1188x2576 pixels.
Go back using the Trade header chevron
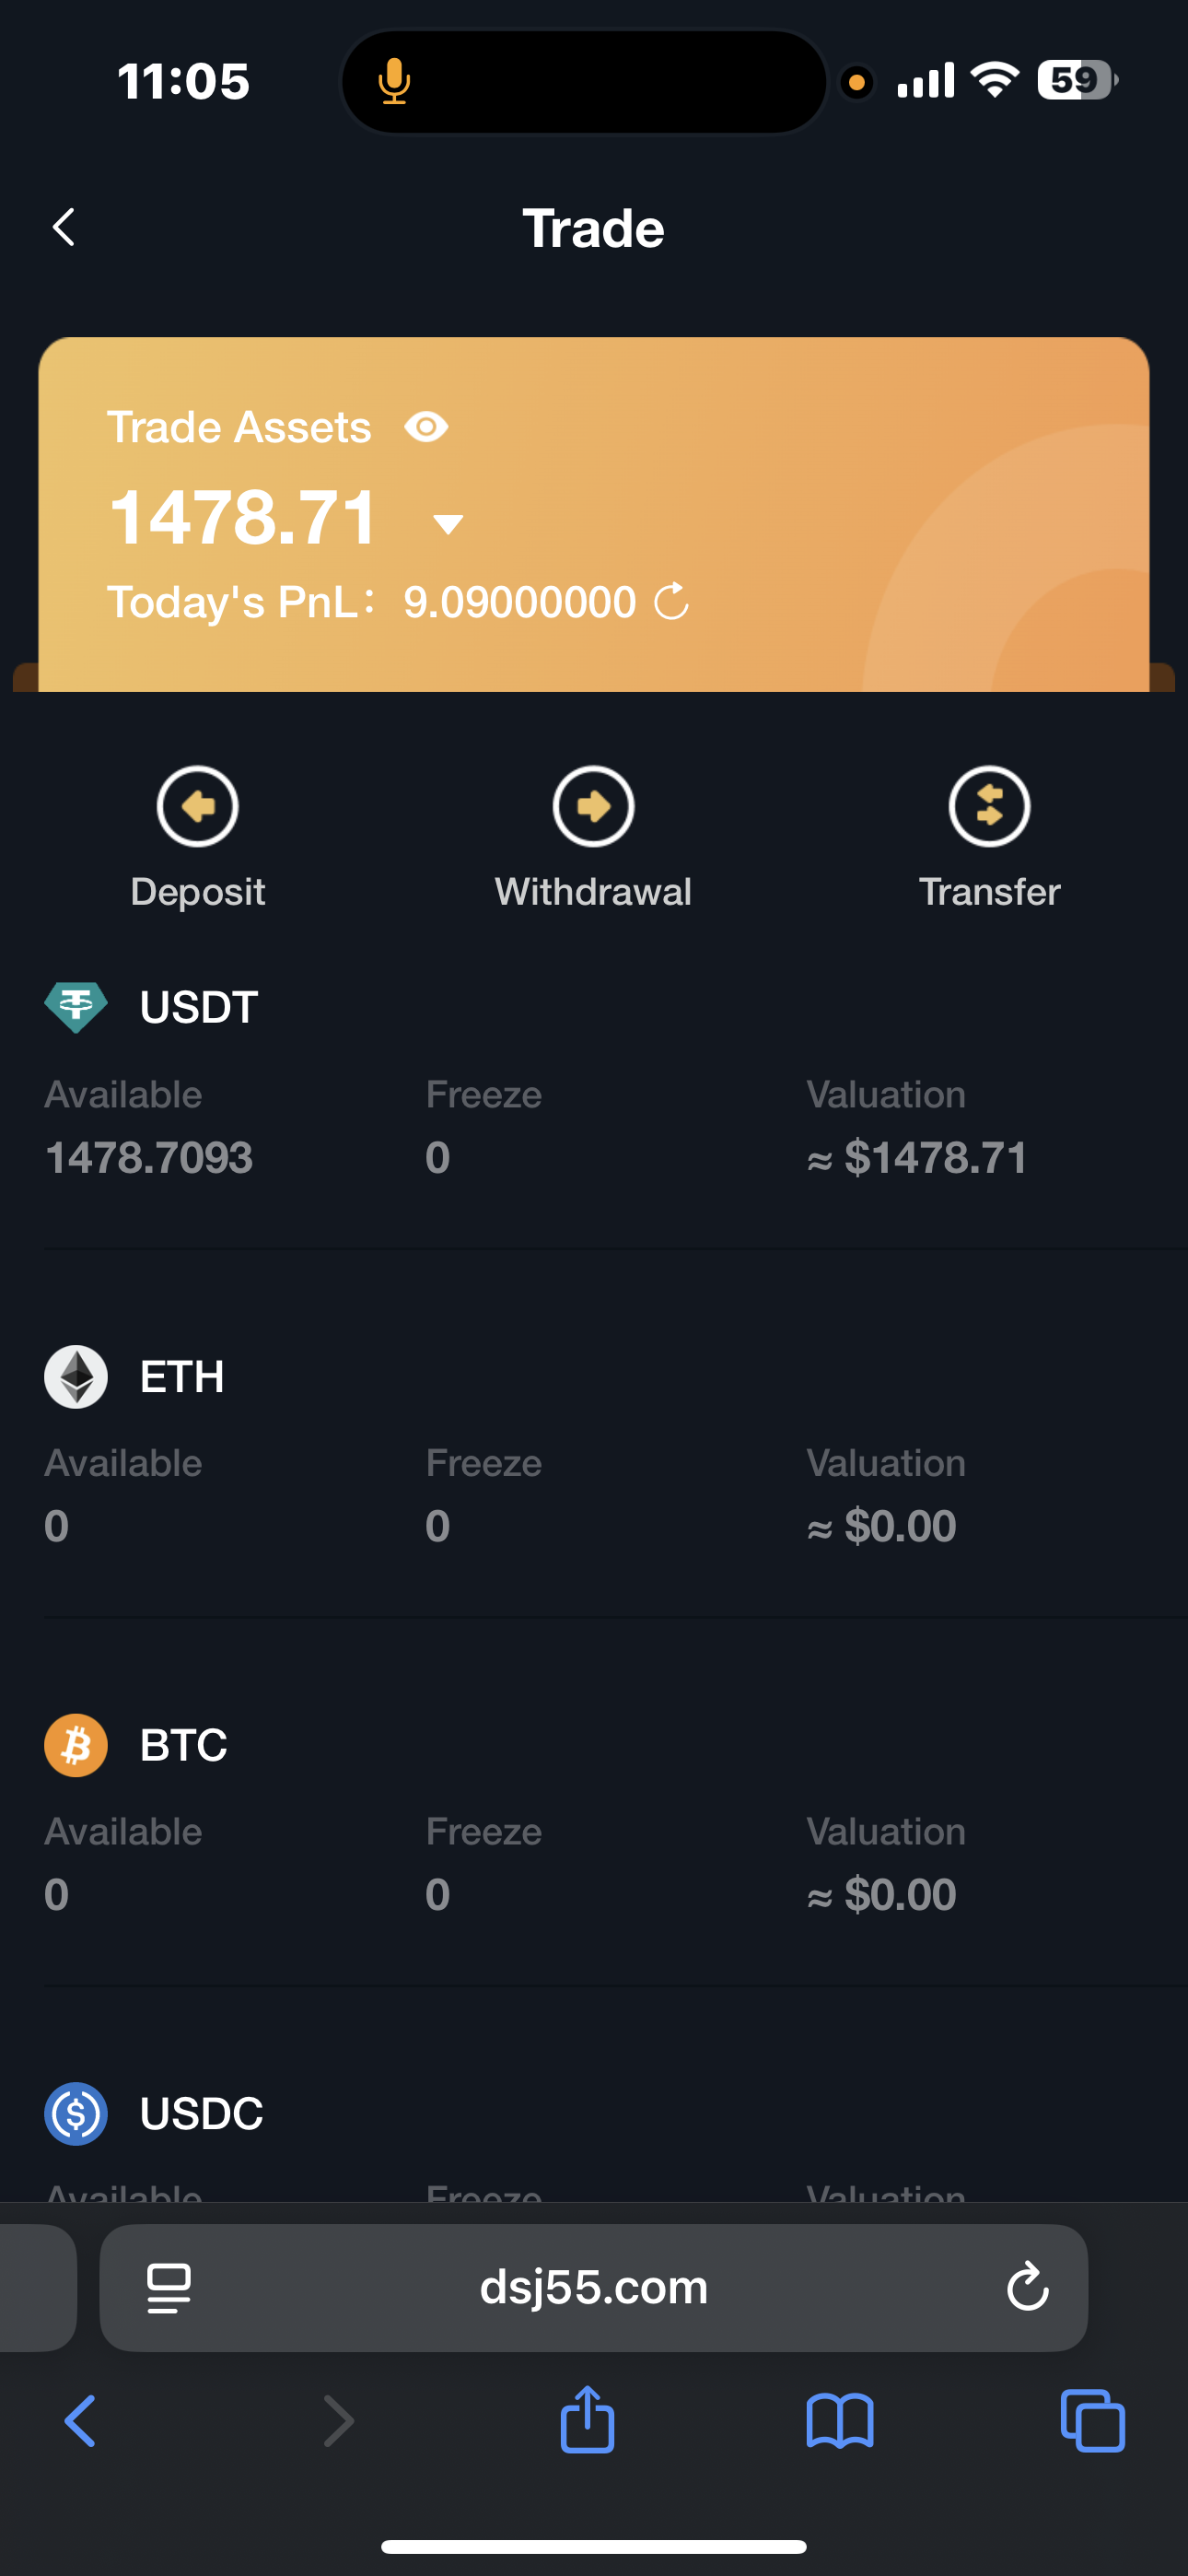[x=64, y=228]
